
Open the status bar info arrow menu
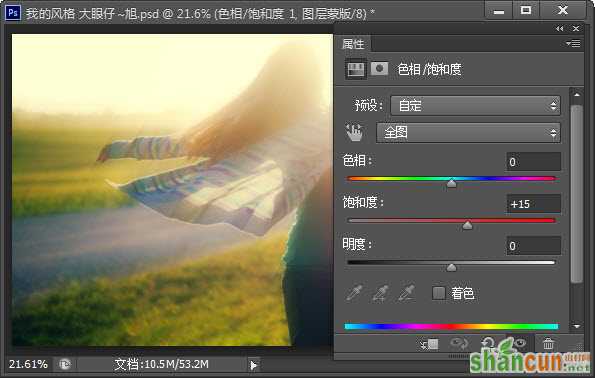pos(253,365)
